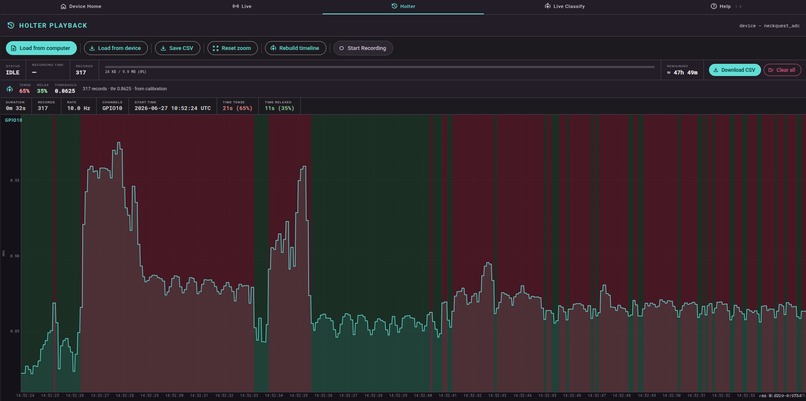Viewport: 806px width, 401px height.
Task: Click Download CSV button
Action: (735, 70)
